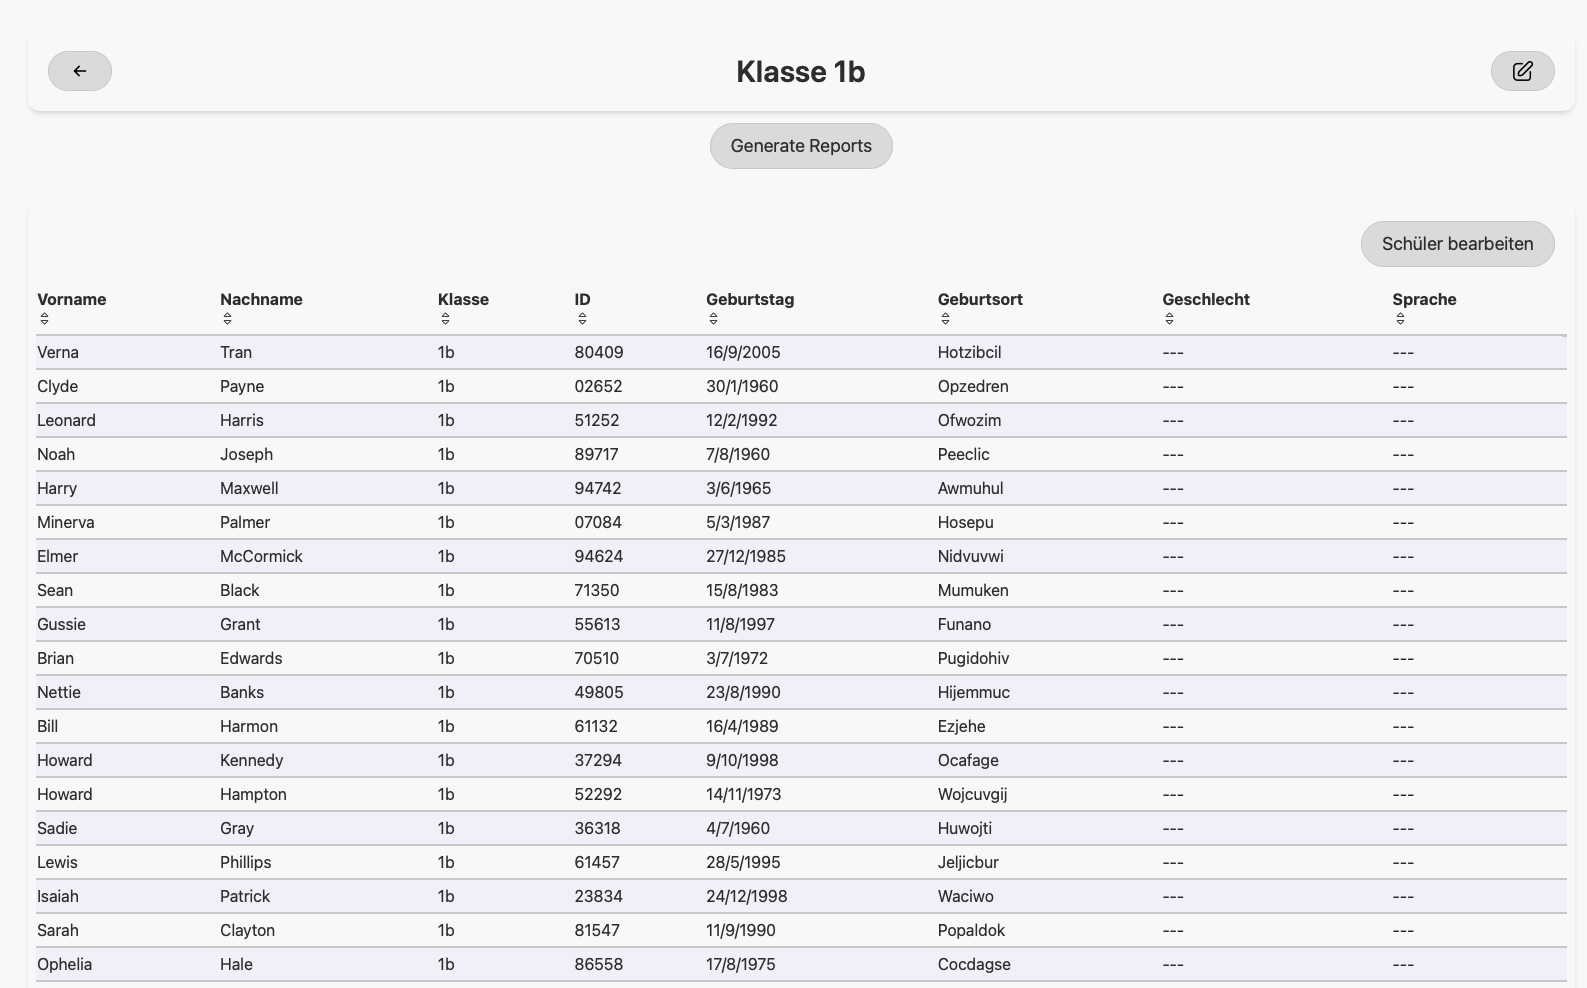
Task: Click the Klasse 1b page title
Action: coord(800,72)
